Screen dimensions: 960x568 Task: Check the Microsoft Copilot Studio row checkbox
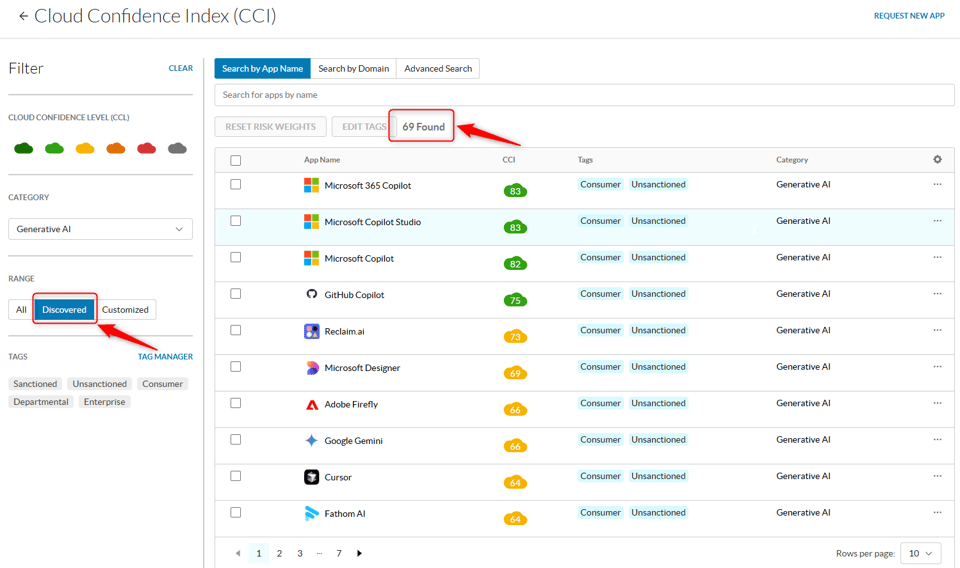point(236,221)
